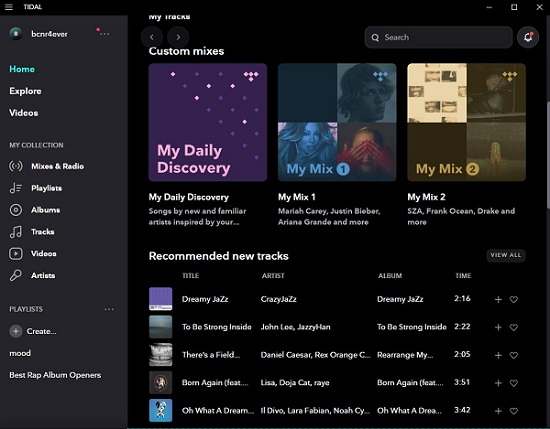
Task: Go forward with the right arrow
Action: pyautogui.click(x=178, y=37)
